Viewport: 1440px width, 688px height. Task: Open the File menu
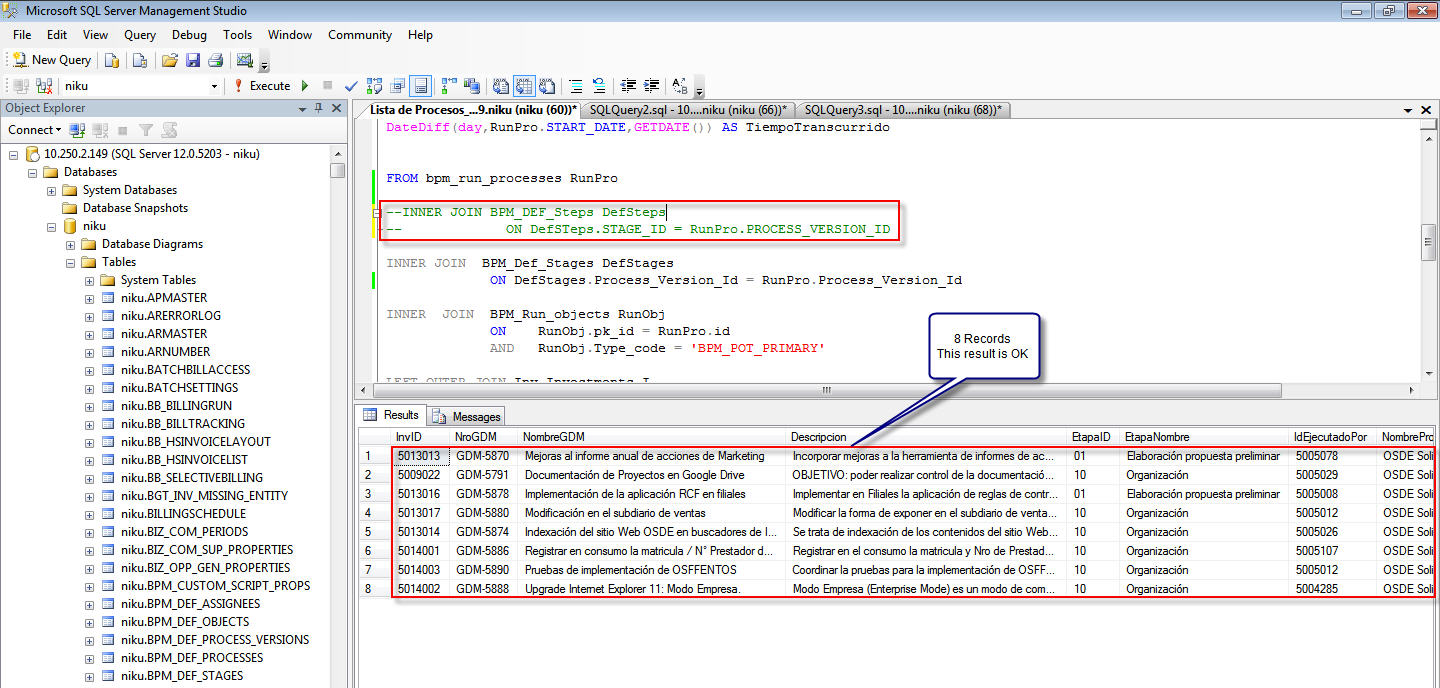pyautogui.click(x=22, y=35)
